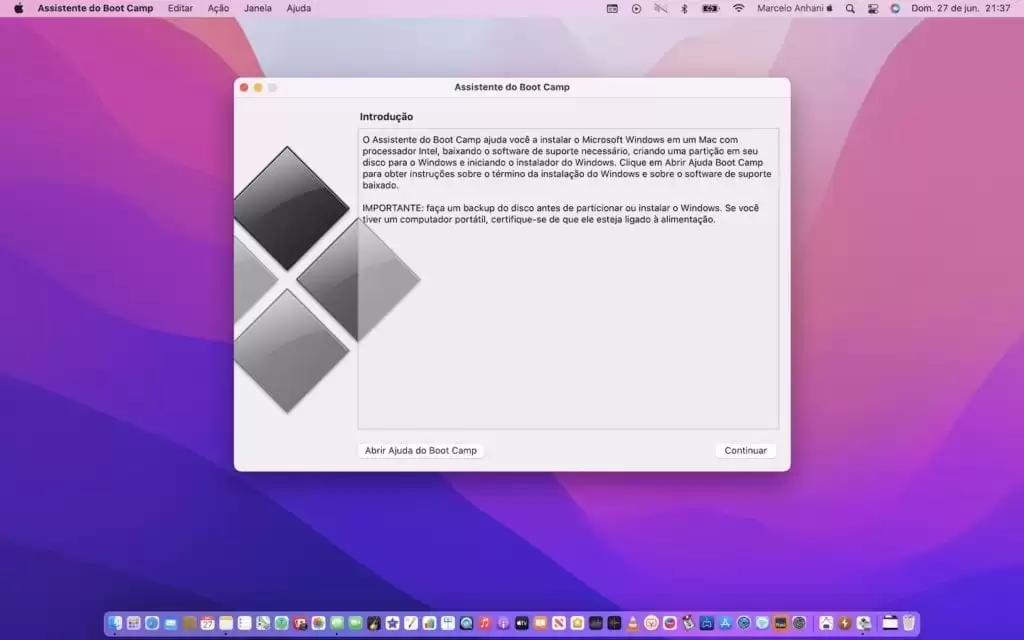Image resolution: width=1024 pixels, height=640 pixels.
Task: Open Spotlight search magnifier
Action: pyautogui.click(x=850, y=8)
